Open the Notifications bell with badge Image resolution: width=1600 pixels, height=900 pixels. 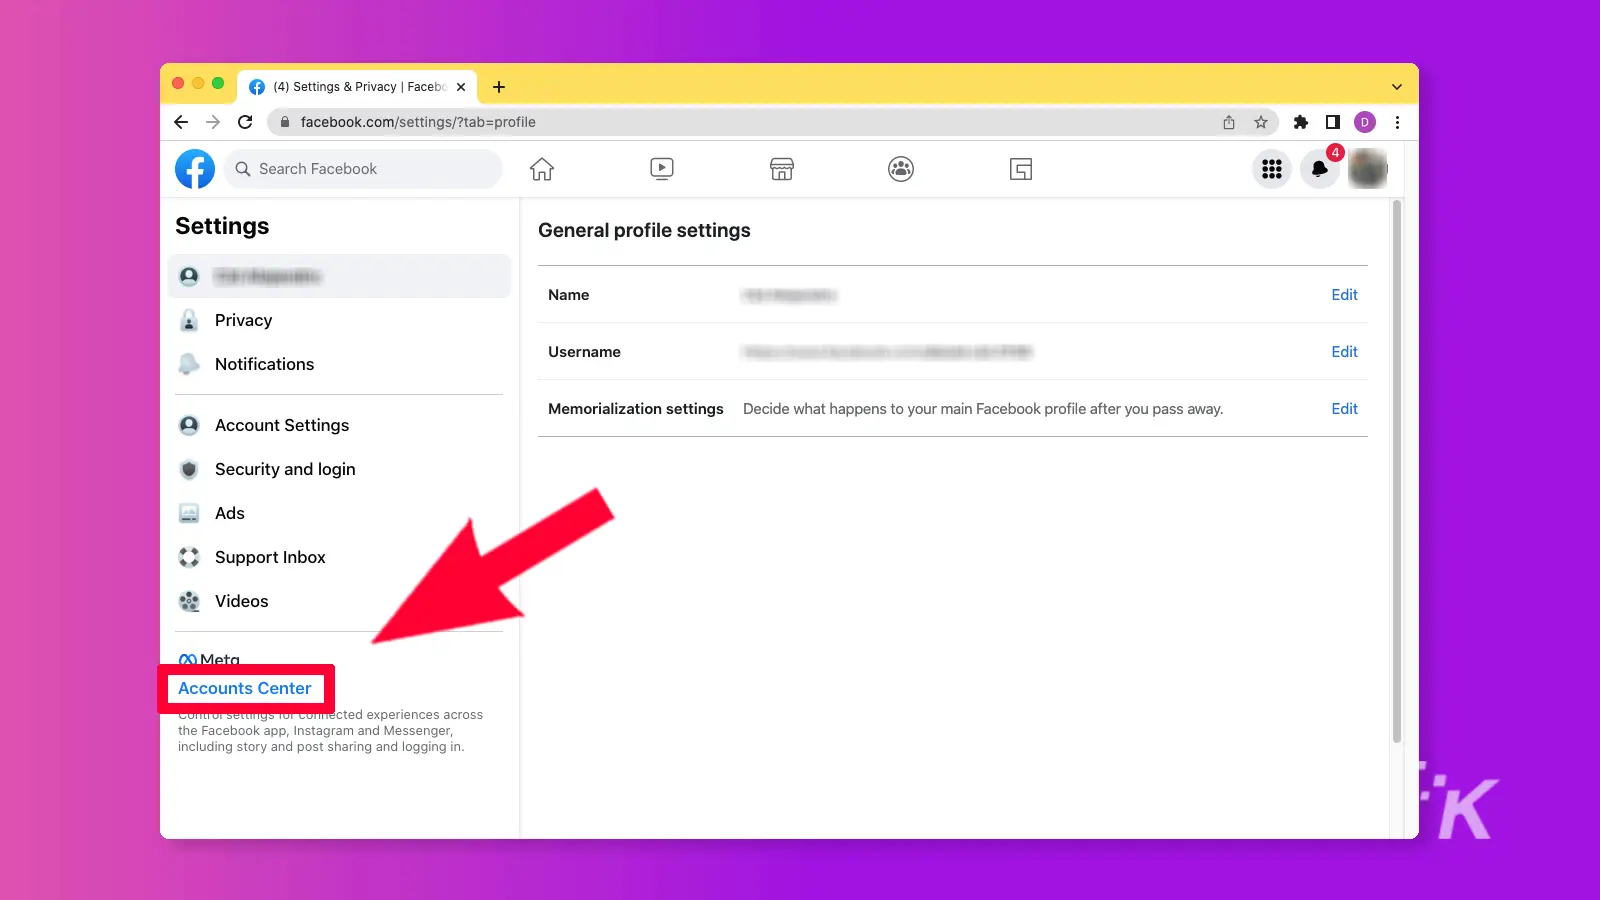pyautogui.click(x=1320, y=169)
